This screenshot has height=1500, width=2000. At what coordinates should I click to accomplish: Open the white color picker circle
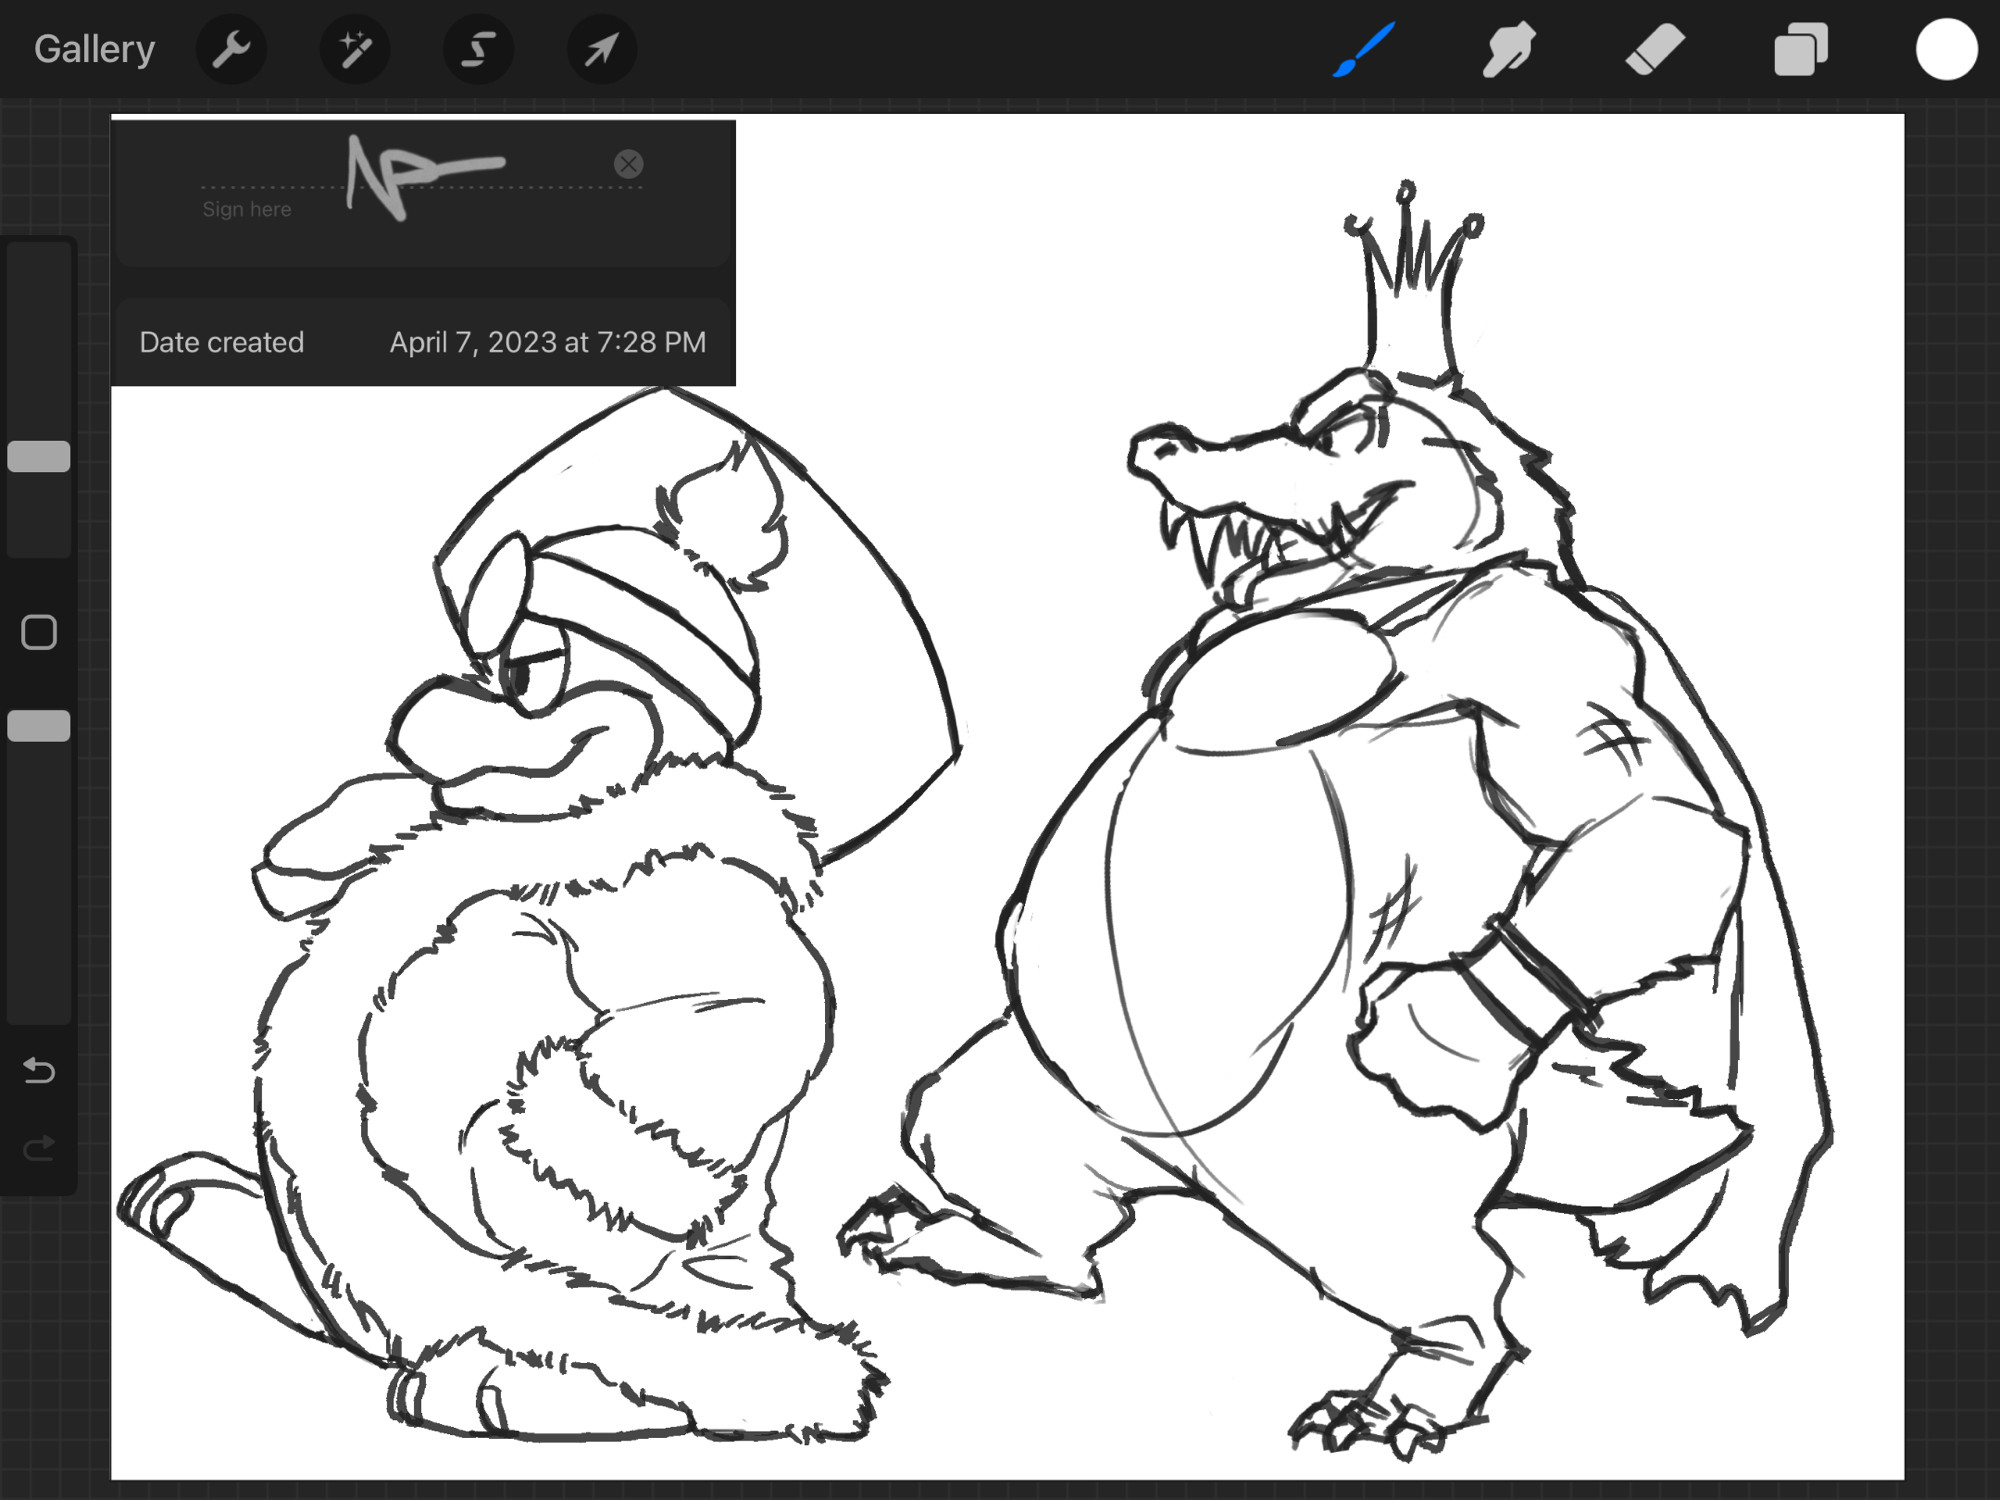(1946, 49)
